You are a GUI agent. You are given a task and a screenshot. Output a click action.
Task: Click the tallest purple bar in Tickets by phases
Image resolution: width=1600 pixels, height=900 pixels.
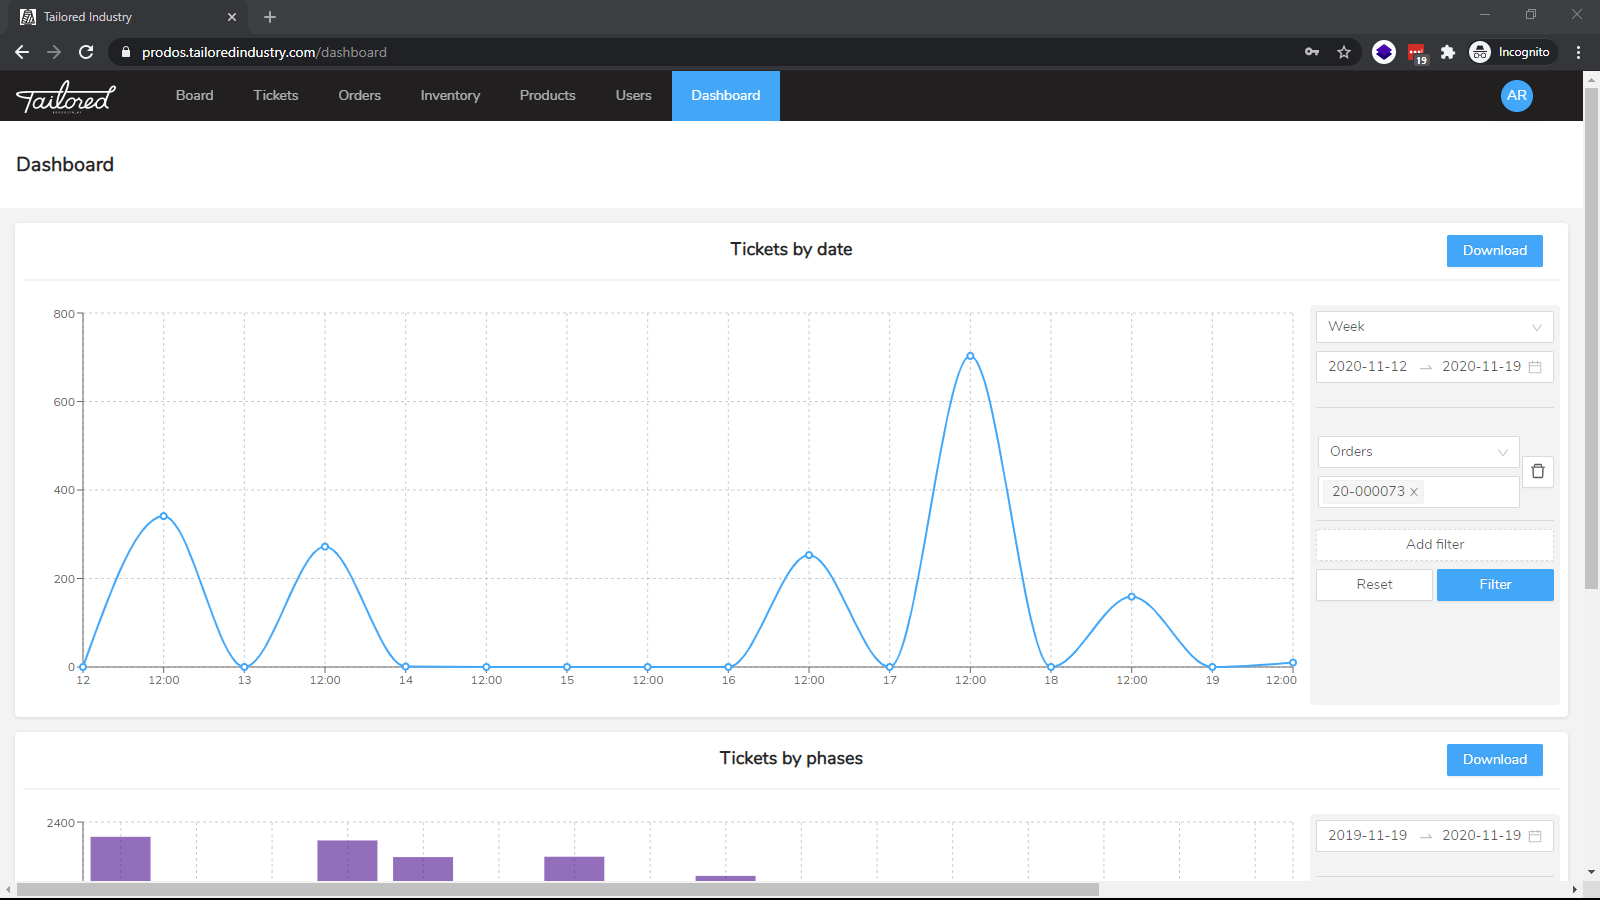pos(121,859)
